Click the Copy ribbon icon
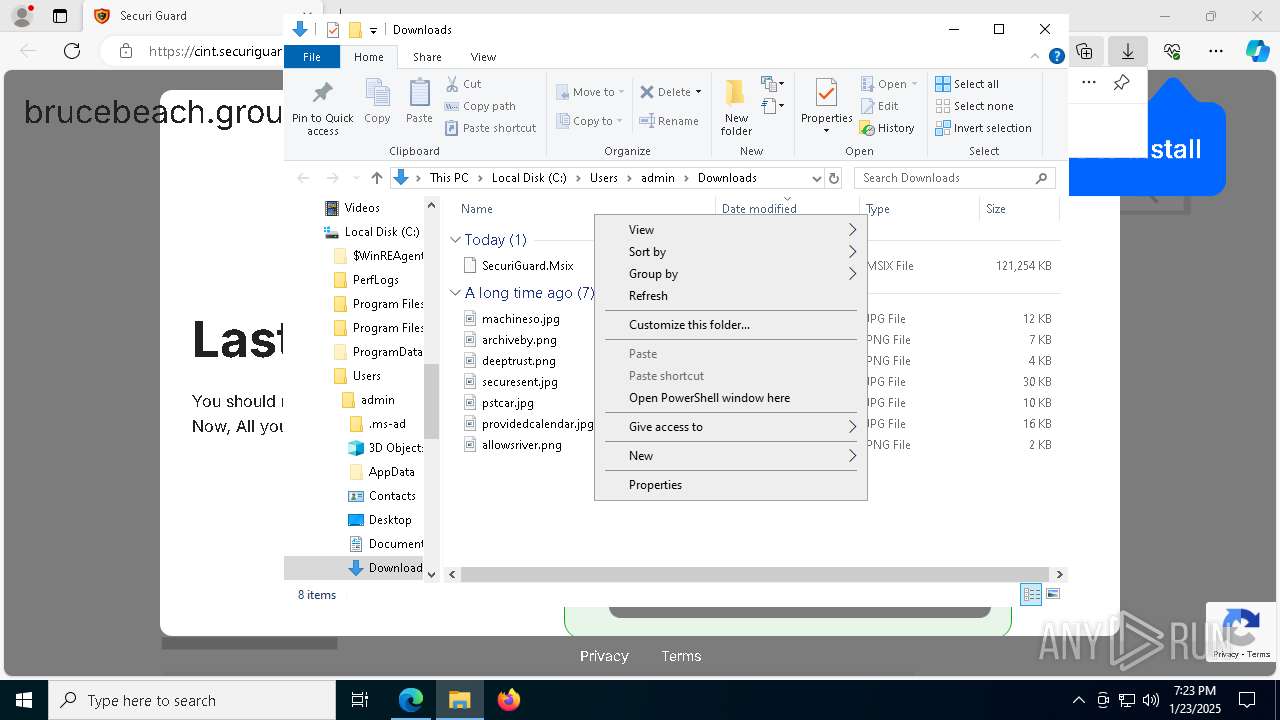1280x720 pixels. [377, 101]
